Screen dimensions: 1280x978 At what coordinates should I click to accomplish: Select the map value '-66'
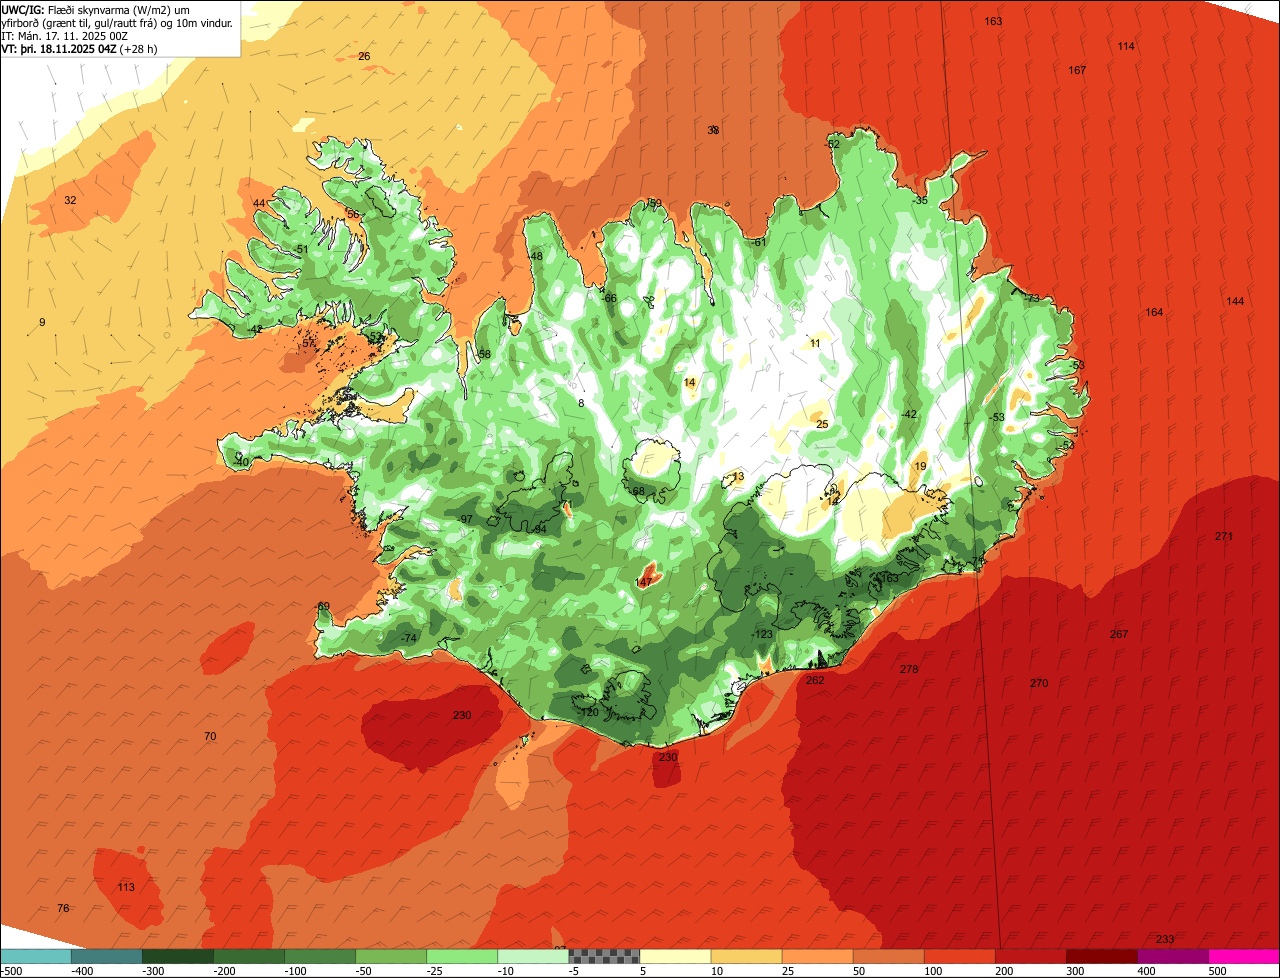609,299
